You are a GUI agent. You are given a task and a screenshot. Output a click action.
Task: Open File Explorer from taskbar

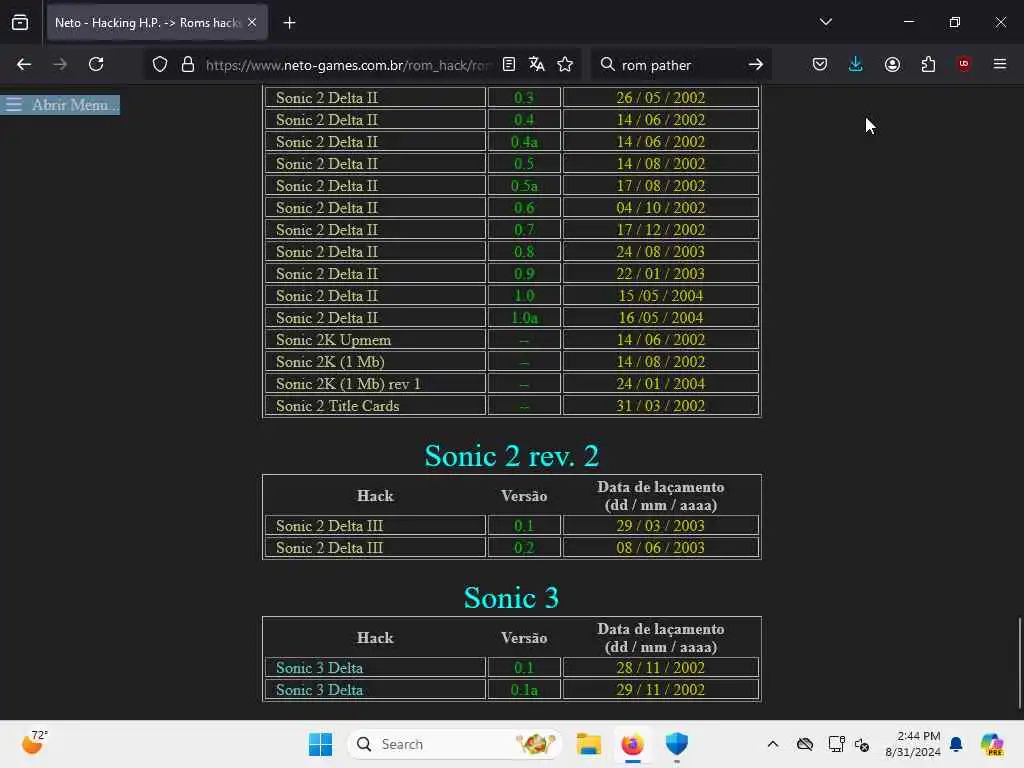click(x=588, y=744)
